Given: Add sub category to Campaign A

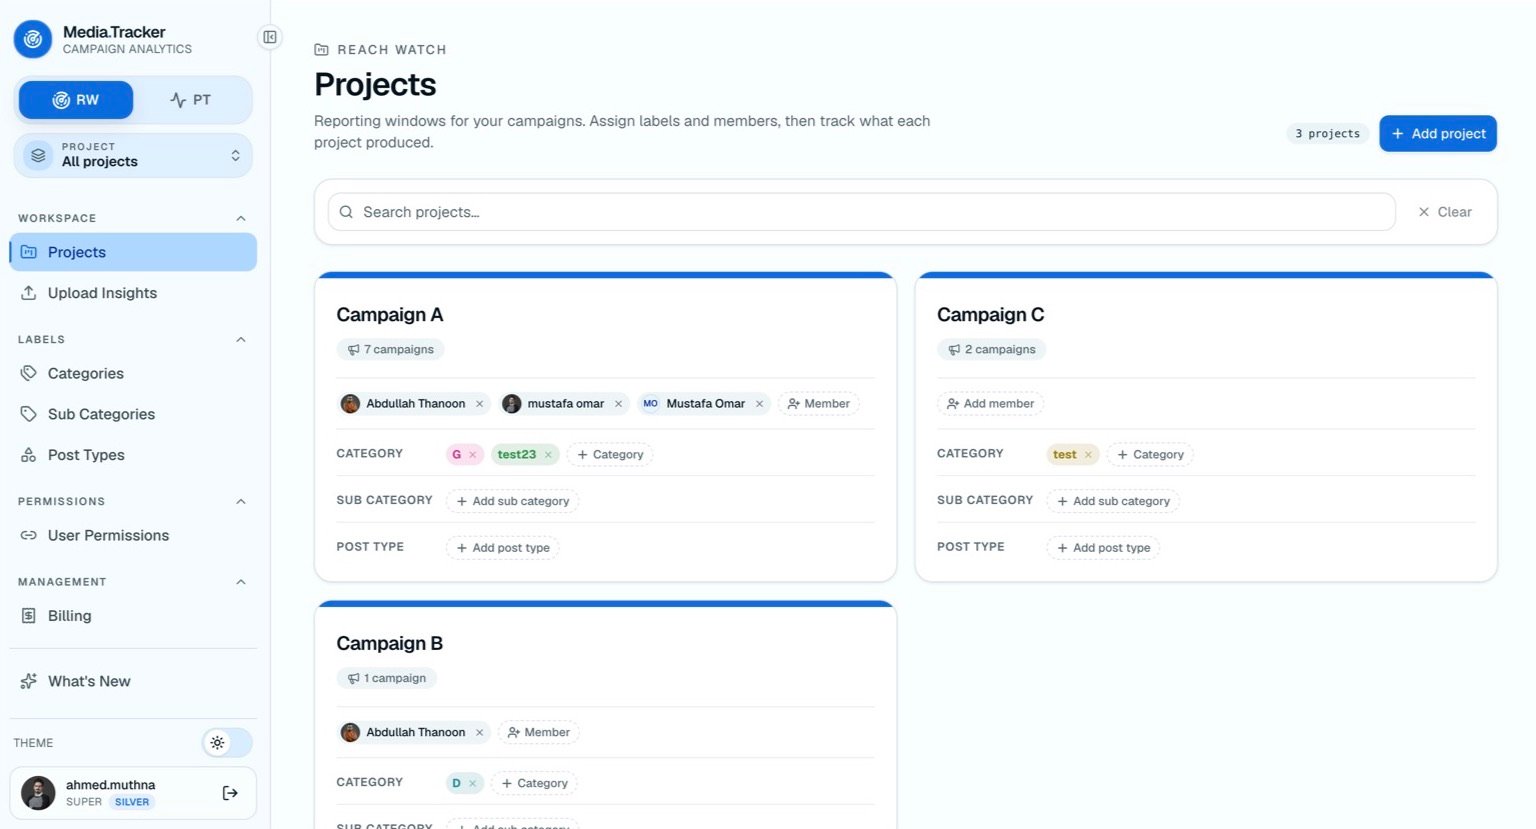Looking at the screenshot, I should (512, 501).
